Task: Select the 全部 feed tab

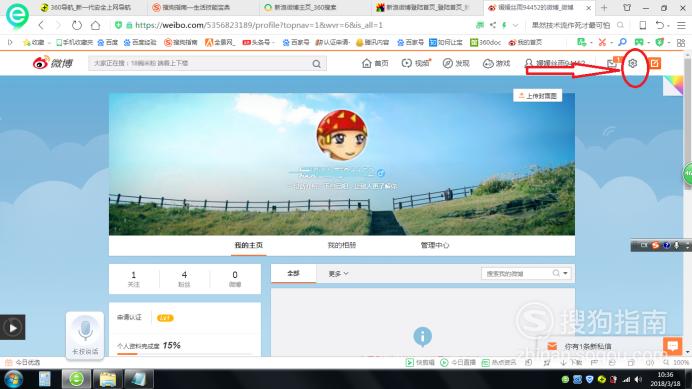Action: [x=293, y=273]
